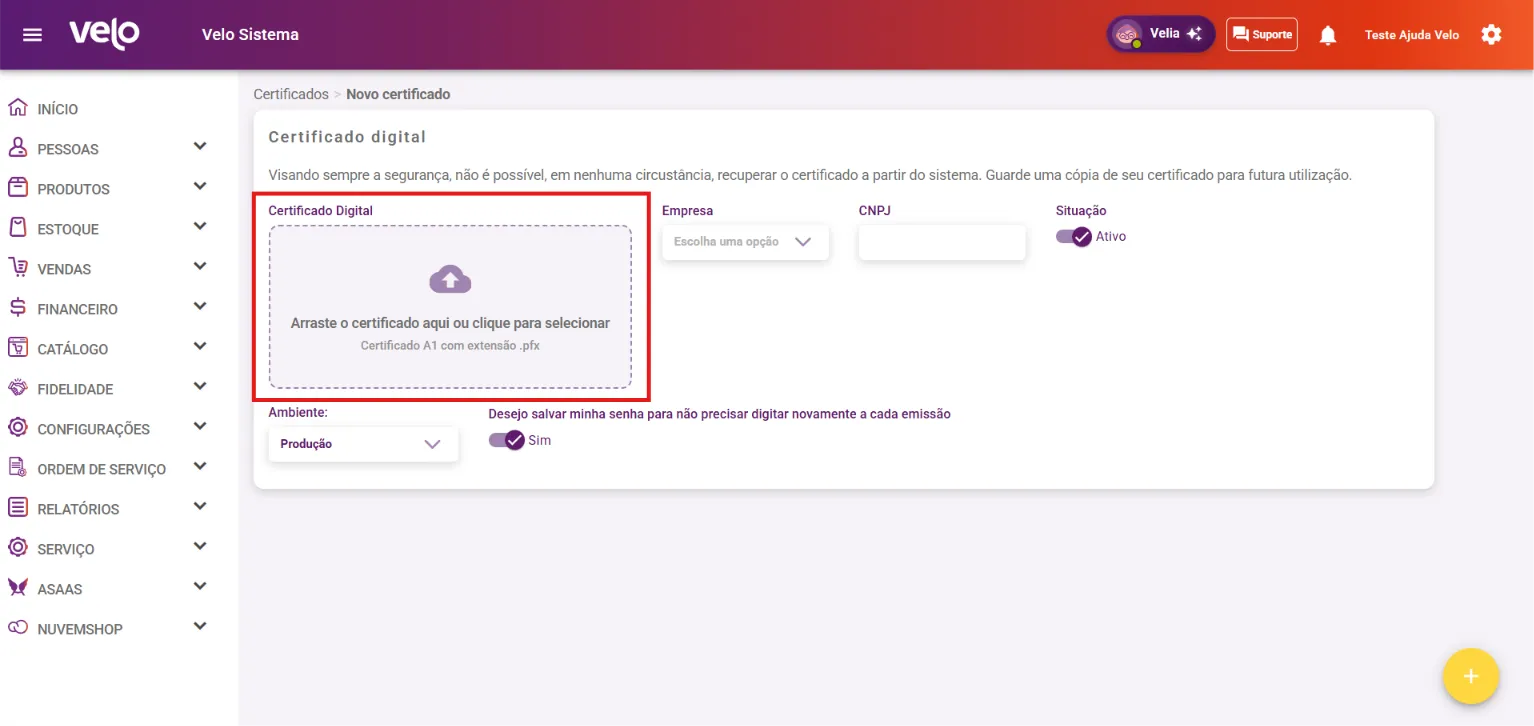
Task: Open the Ambiente Produção dropdown
Action: click(363, 444)
